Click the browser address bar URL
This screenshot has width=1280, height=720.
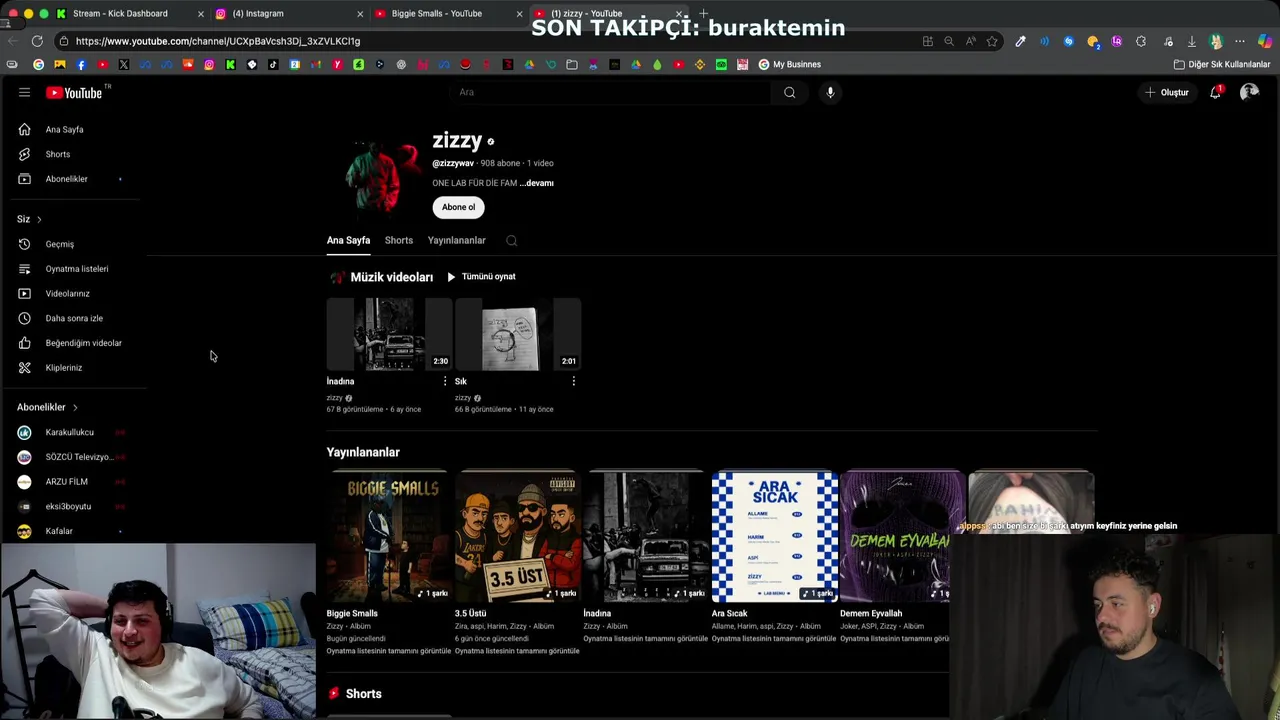point(218,41)
